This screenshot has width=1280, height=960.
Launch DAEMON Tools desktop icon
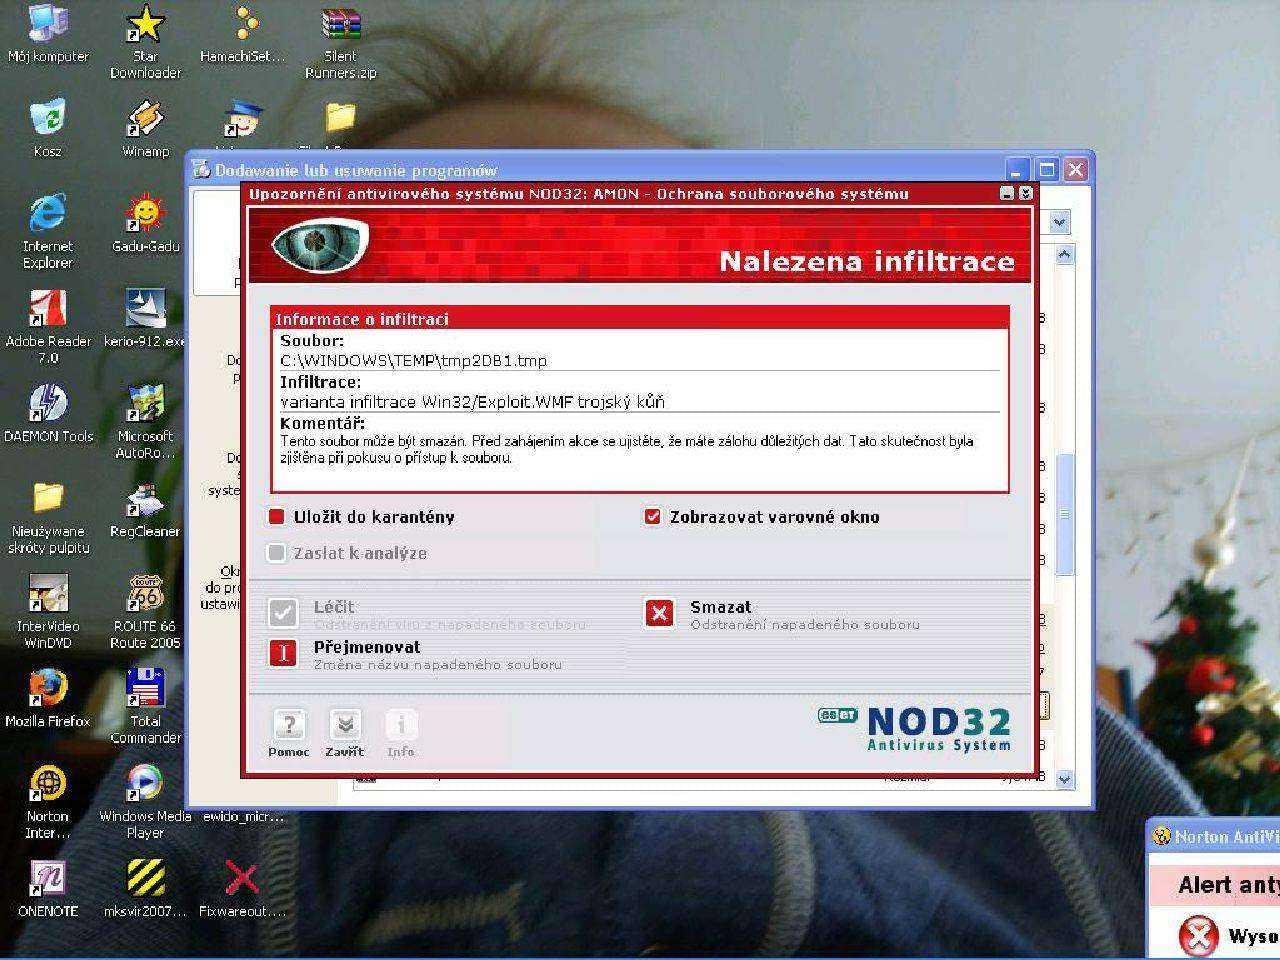coord(47,413)
